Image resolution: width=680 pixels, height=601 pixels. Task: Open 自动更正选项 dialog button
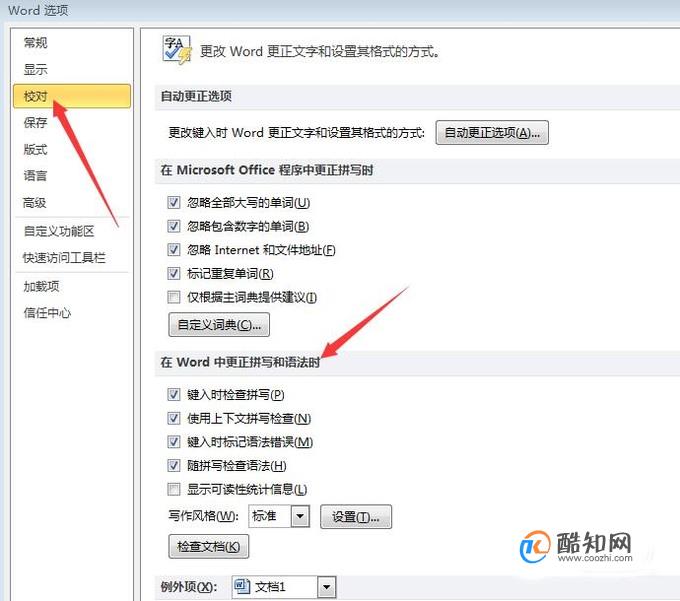(x=492, y=132)
